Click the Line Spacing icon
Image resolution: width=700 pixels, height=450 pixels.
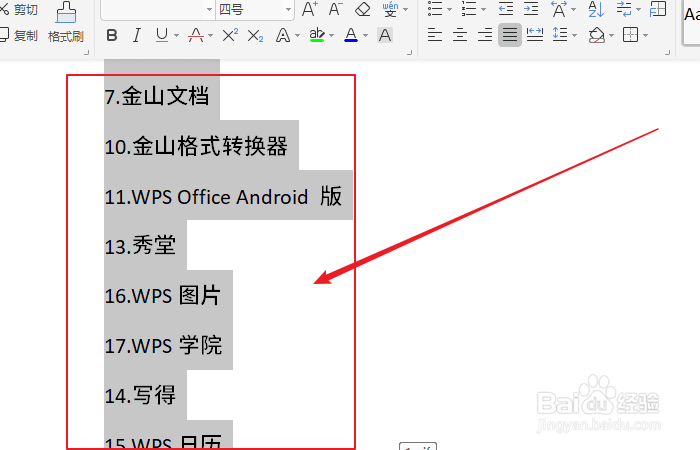(560, 35)
